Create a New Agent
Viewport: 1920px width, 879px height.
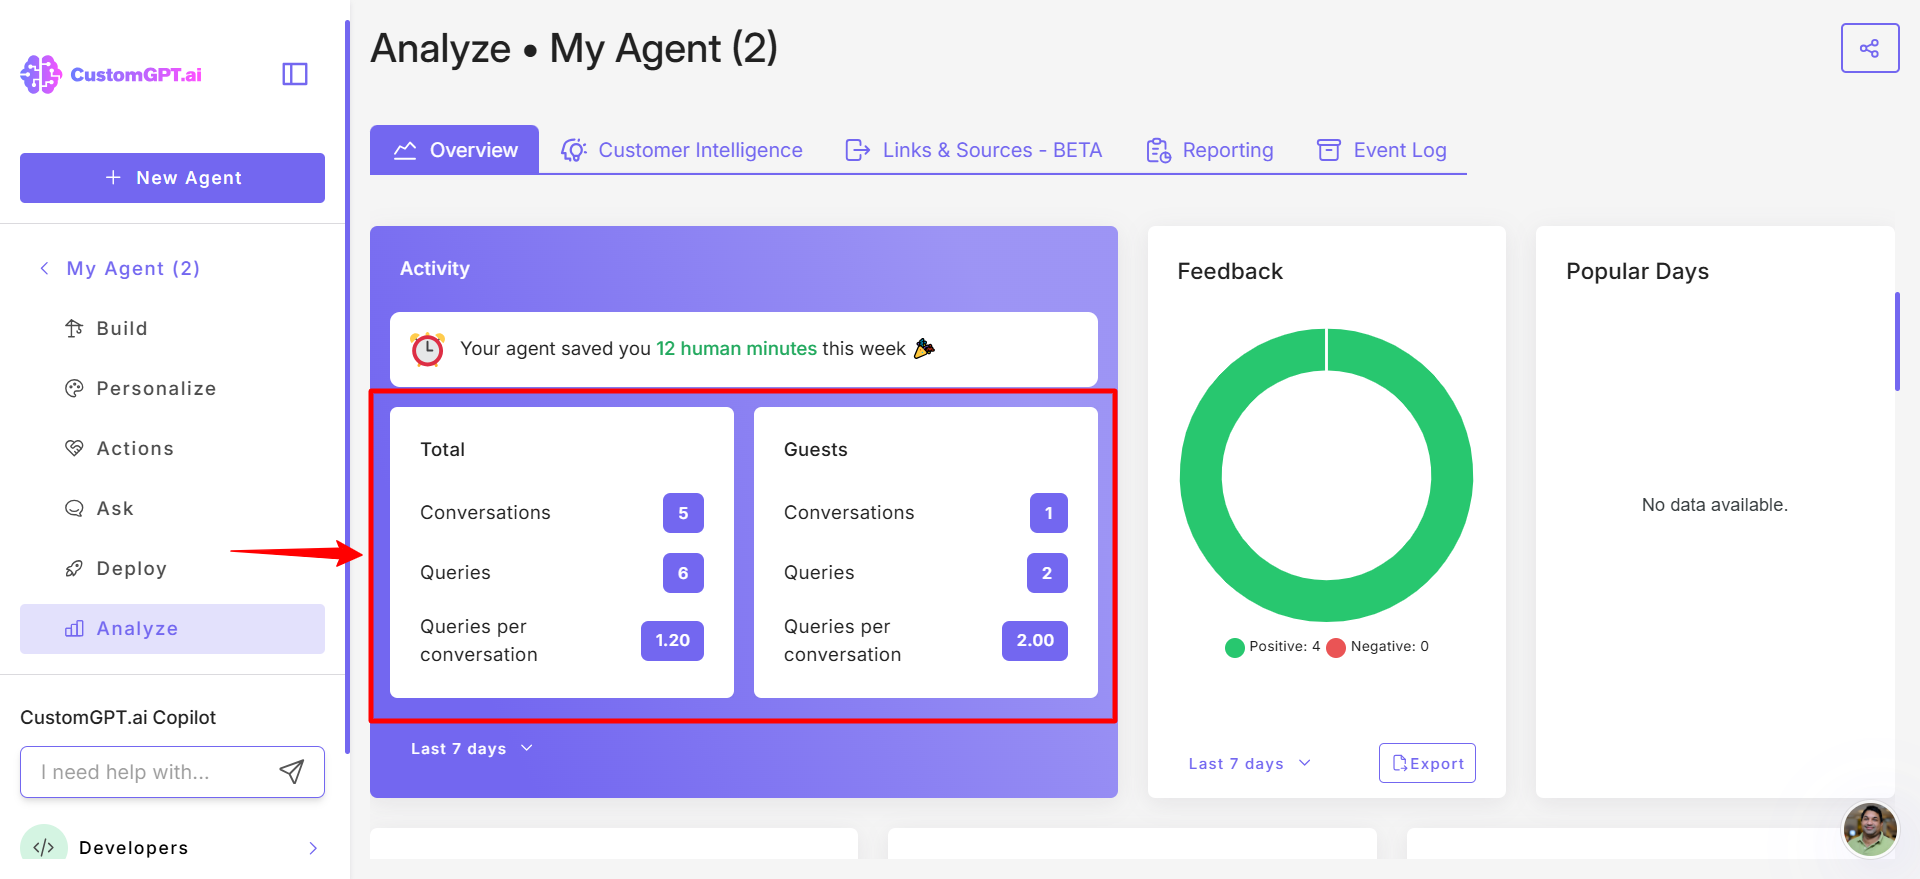[x=172, y=178]
